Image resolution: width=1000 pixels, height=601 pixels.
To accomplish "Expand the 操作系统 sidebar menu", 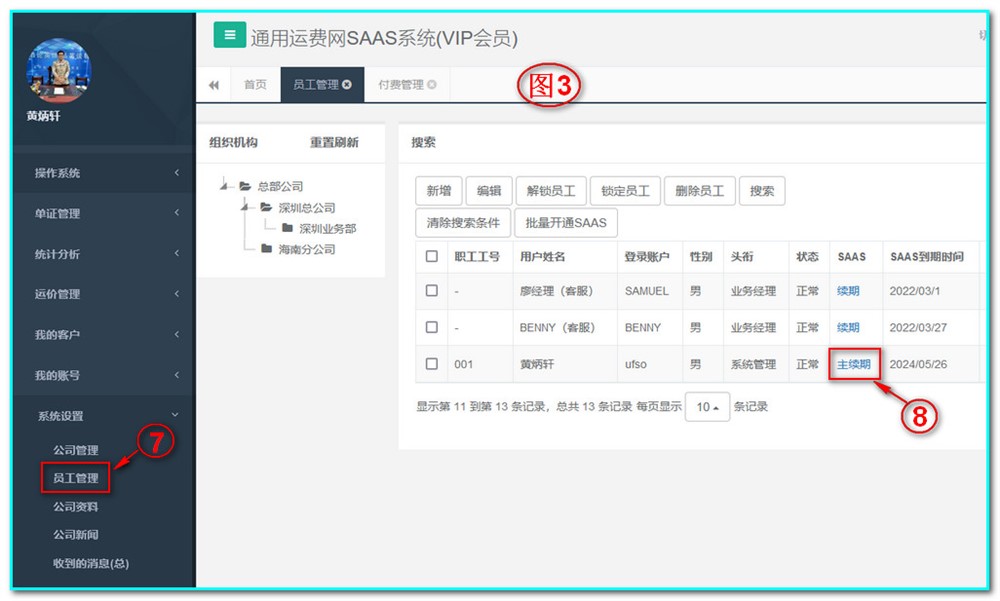I will [105, 173].
